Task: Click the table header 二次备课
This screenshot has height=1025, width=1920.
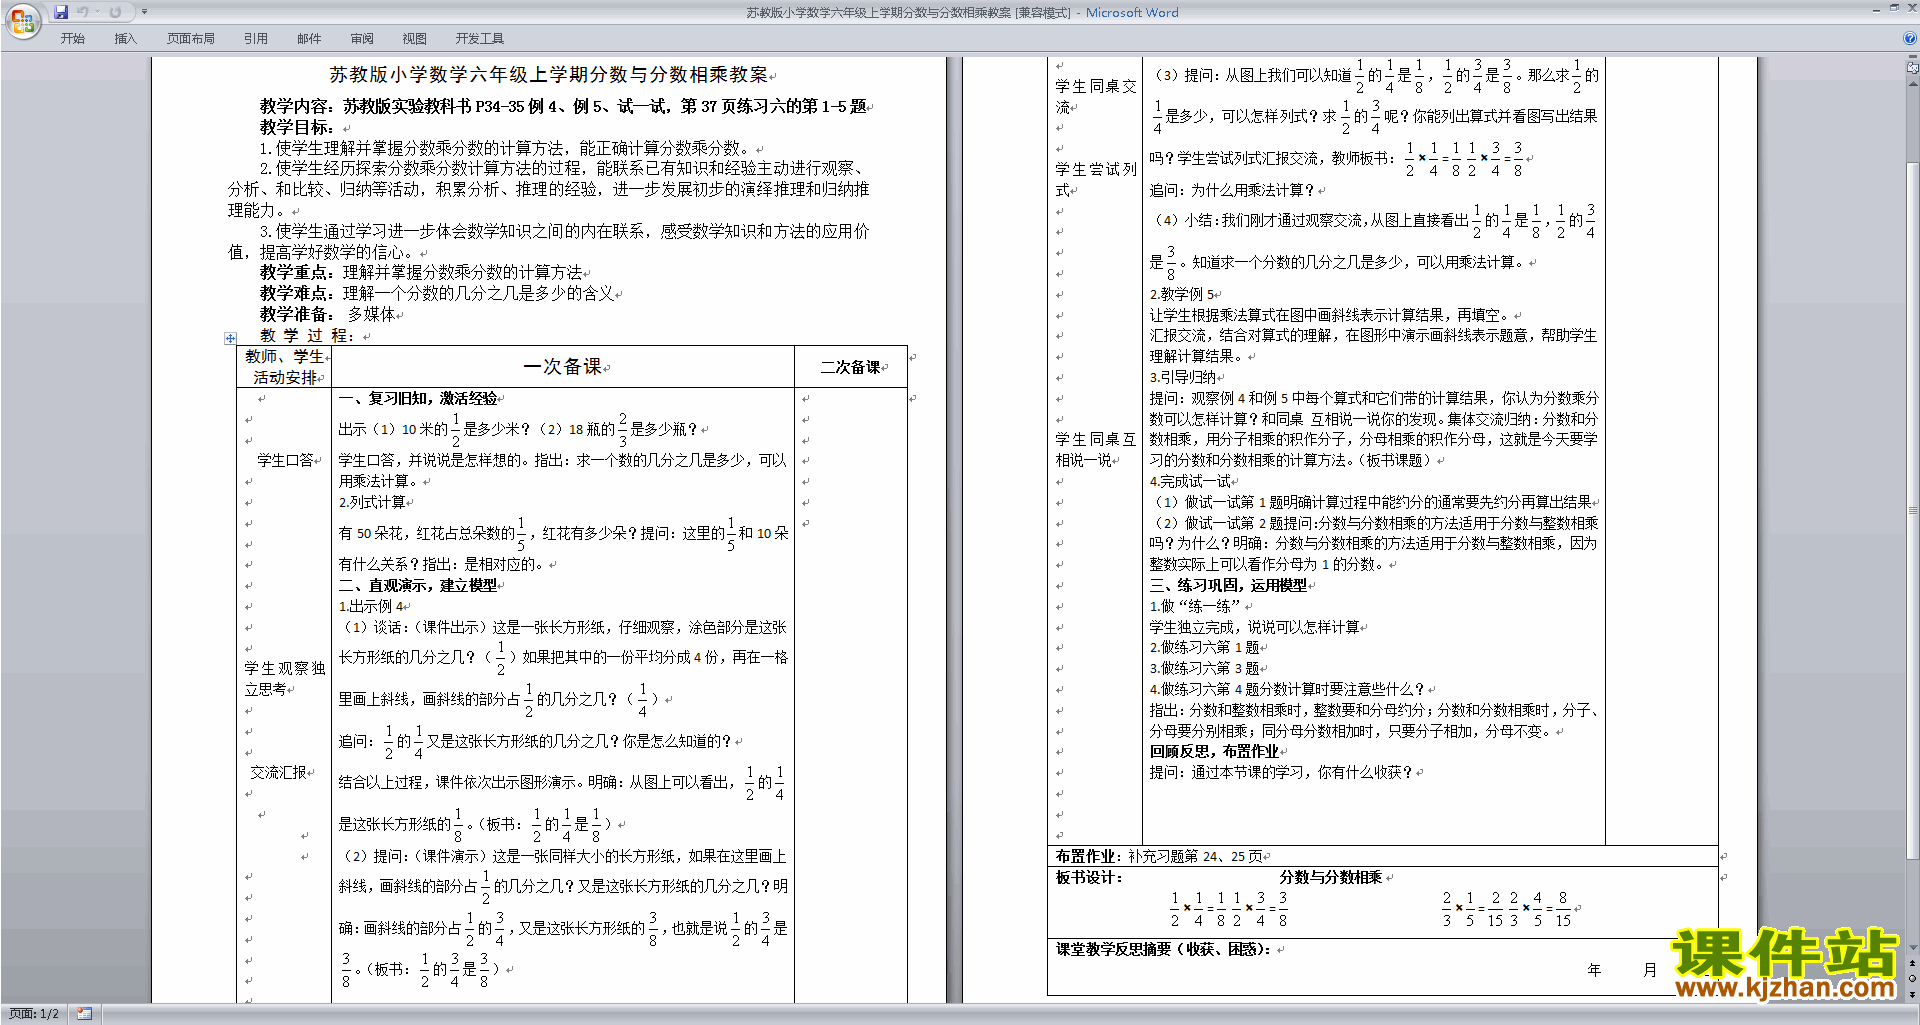Action: click(850, 367)
